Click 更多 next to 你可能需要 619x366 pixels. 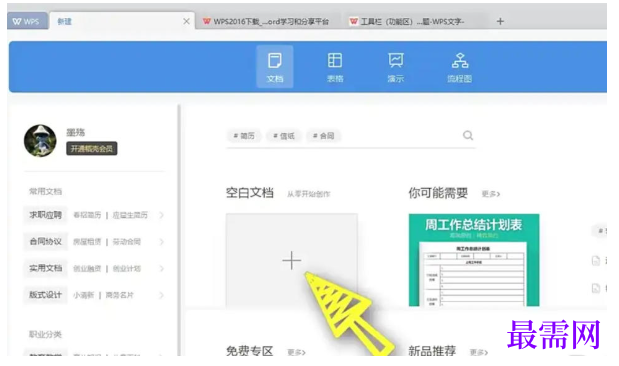491,194
